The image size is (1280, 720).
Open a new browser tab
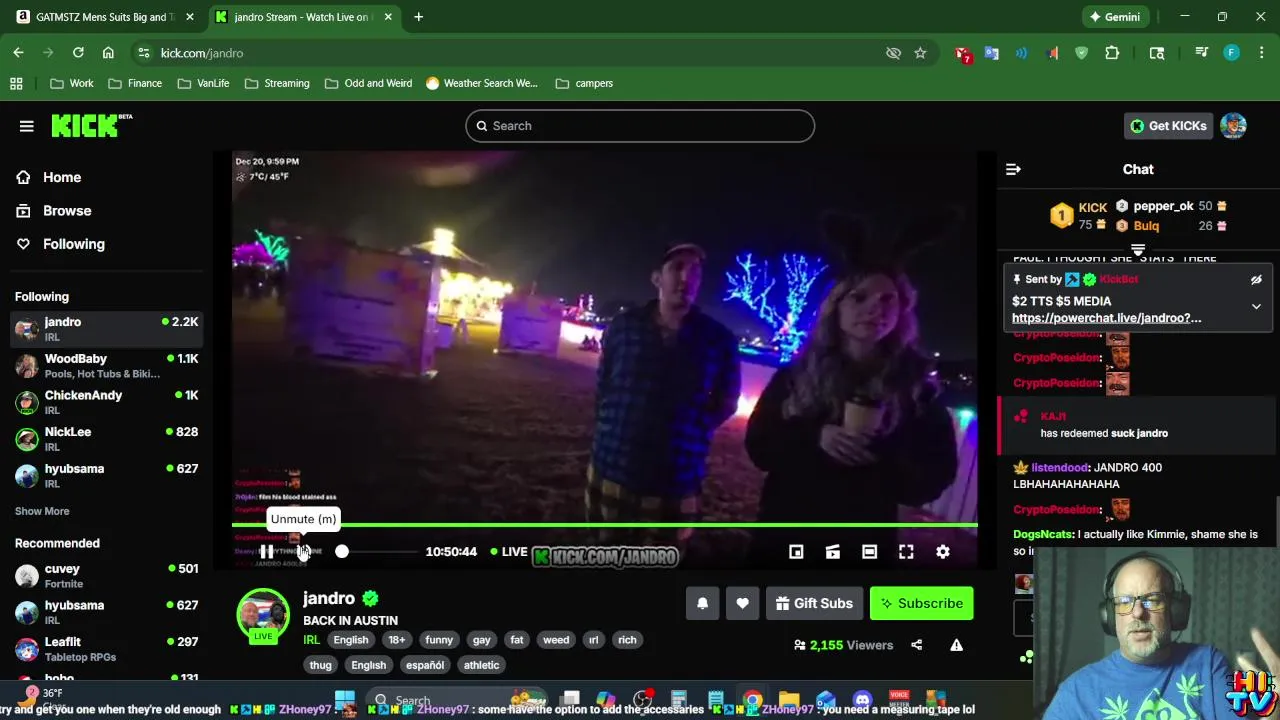418,17
